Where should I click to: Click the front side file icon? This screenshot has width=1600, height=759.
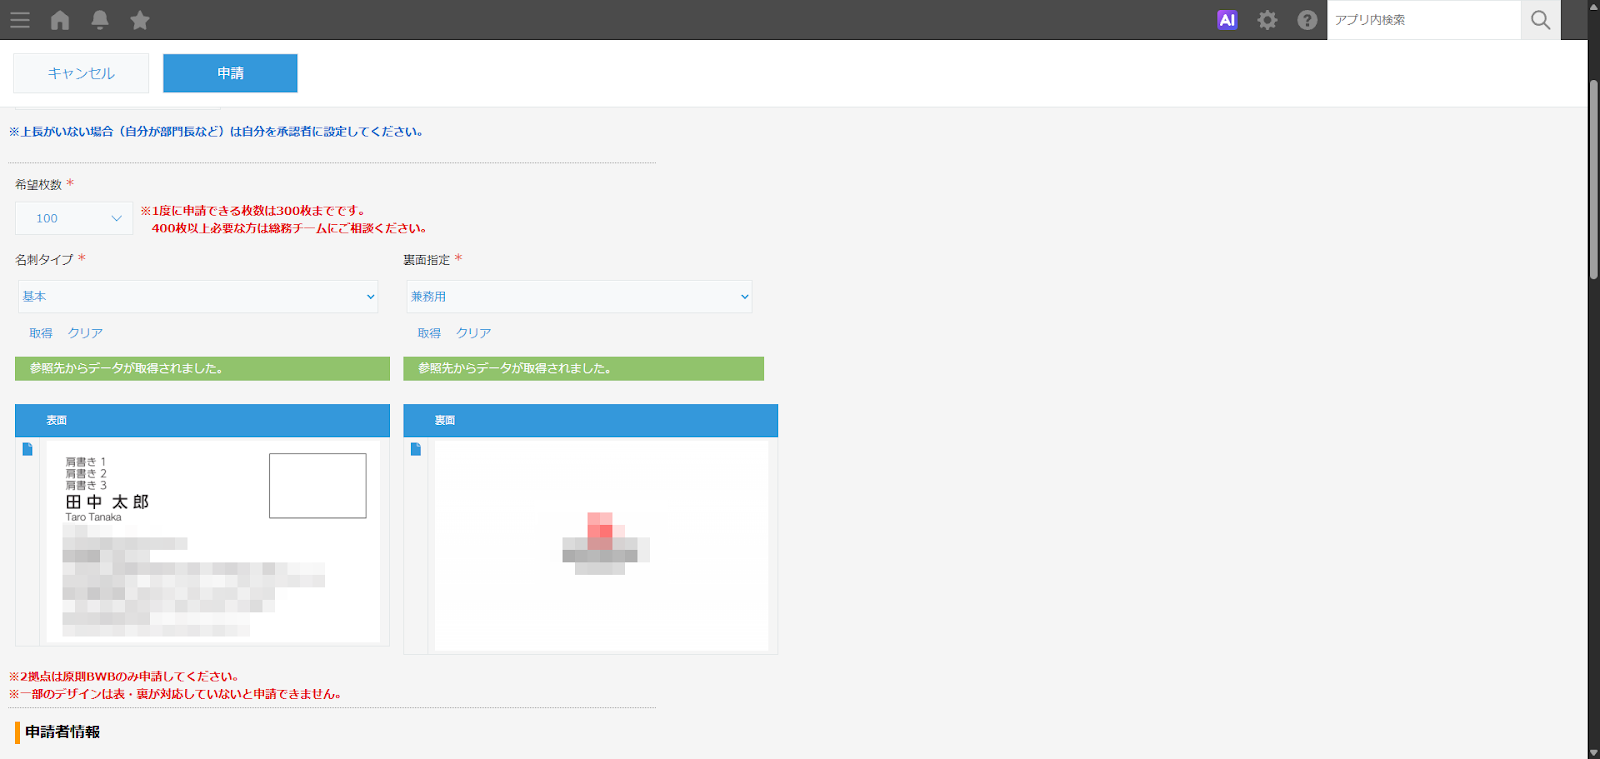[28, 449]
